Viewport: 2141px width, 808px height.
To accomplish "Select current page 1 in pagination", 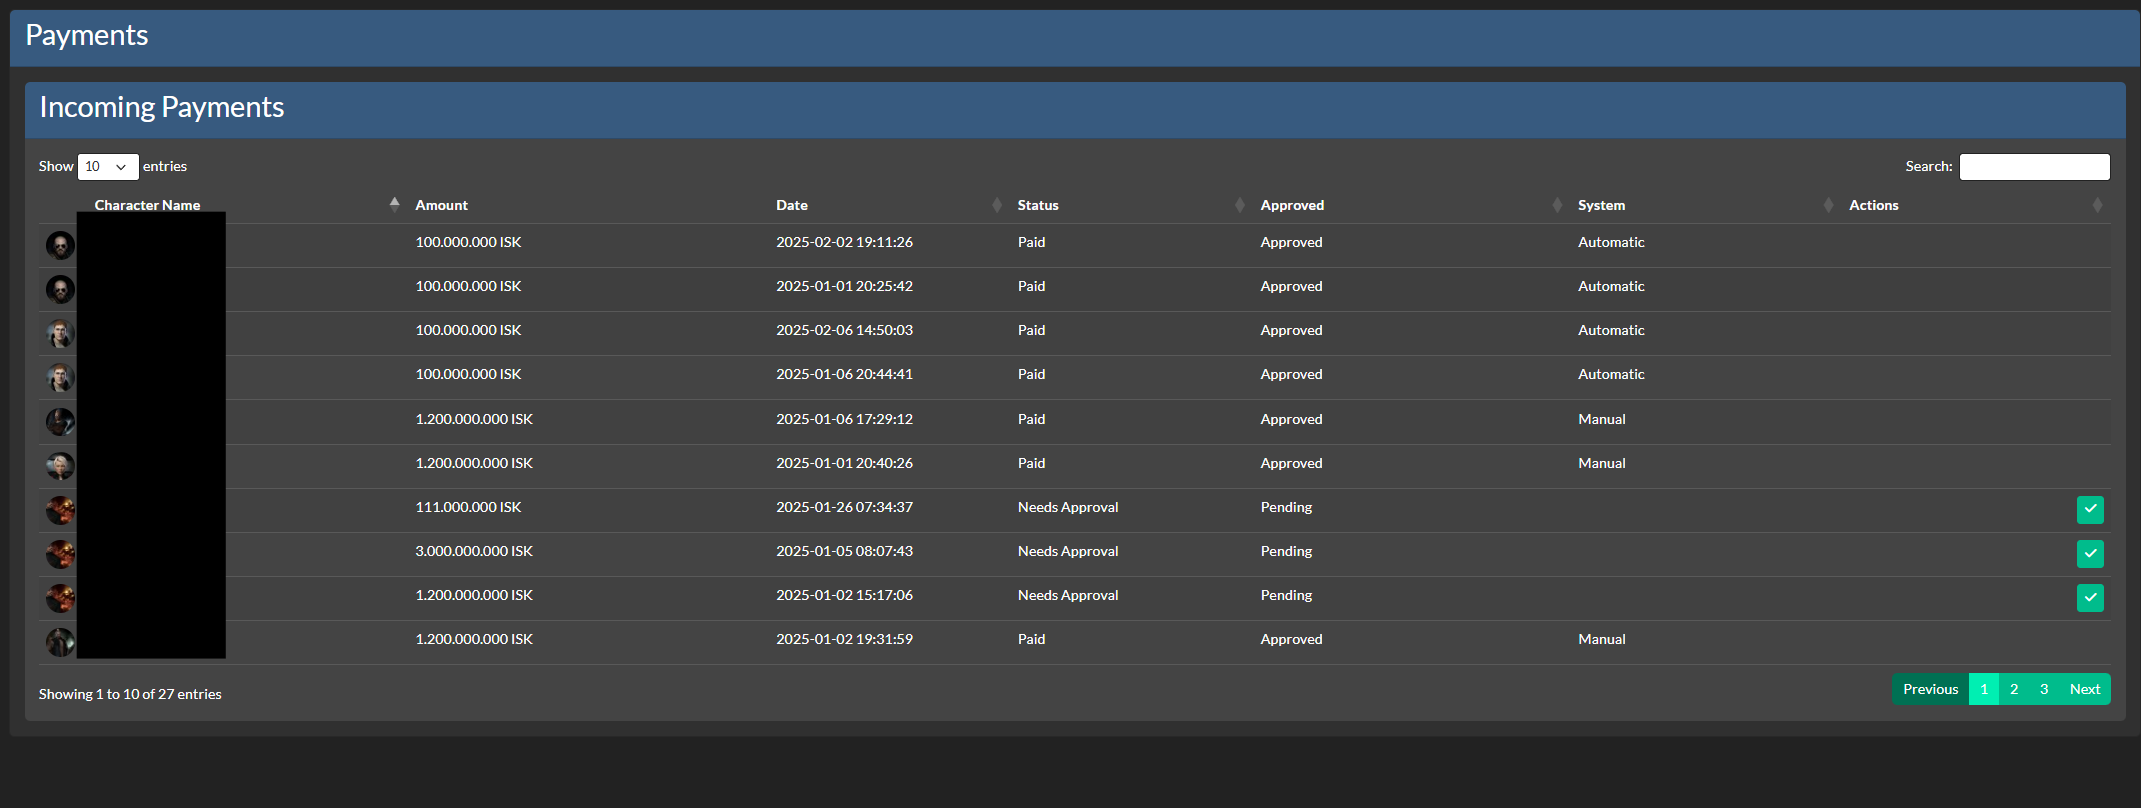I will [1984, 689].
